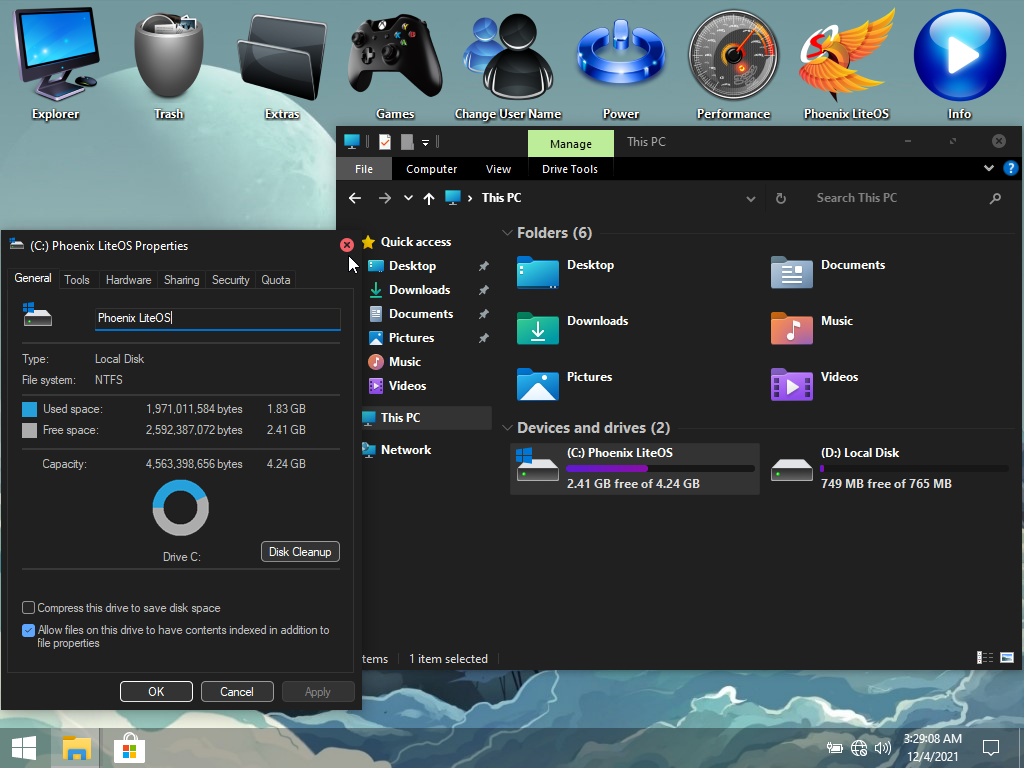Open the Change User Name desktop icon

[x=508, y=62]
